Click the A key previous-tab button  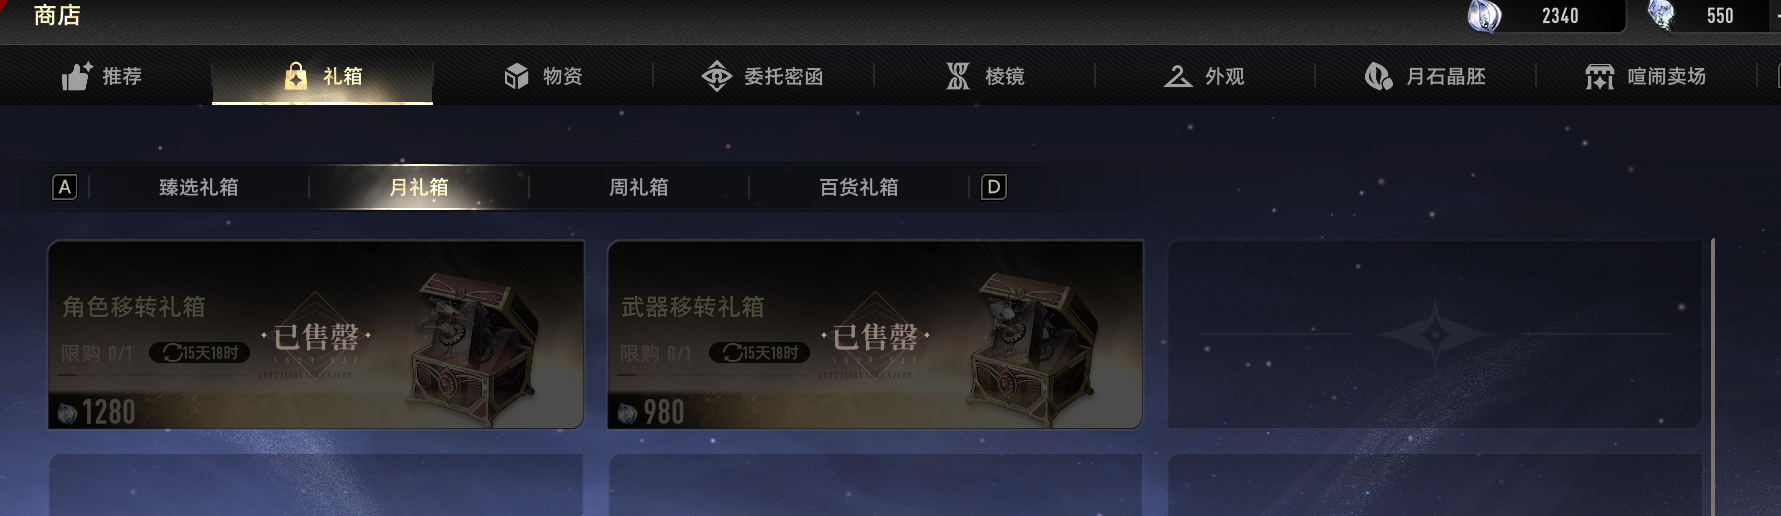(x=64, y=187)
